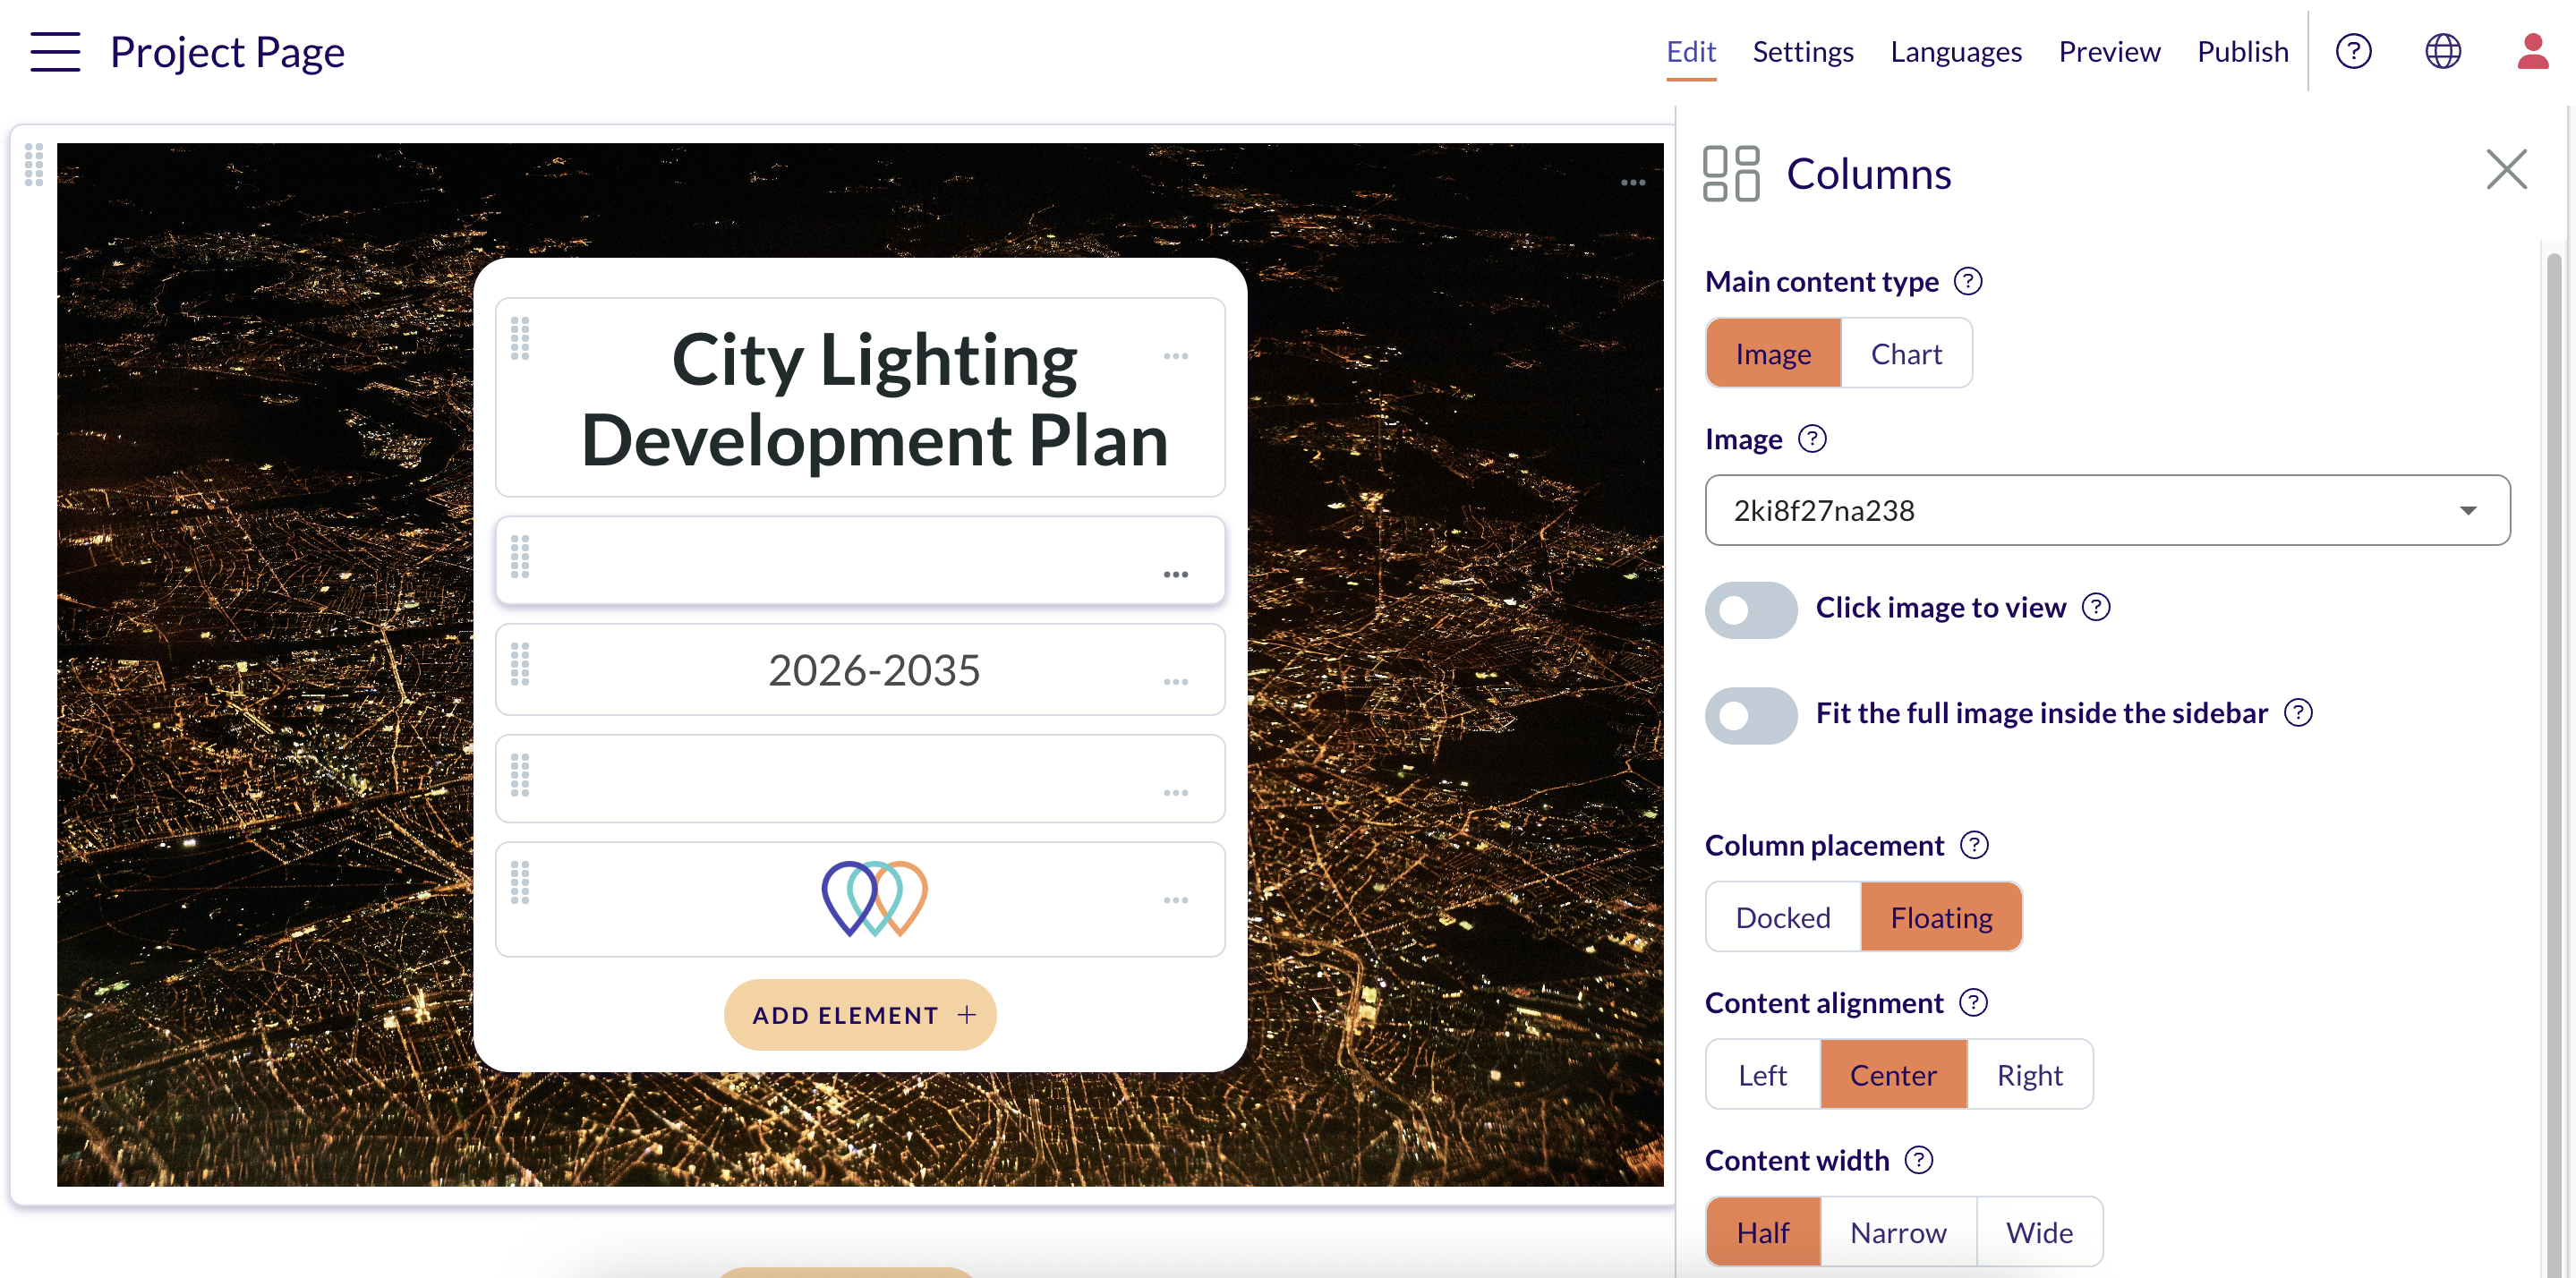The width and height of the screenshot is (2576, 1278).
Task: Show help for Click image to view
Action: pos(2096,607)
